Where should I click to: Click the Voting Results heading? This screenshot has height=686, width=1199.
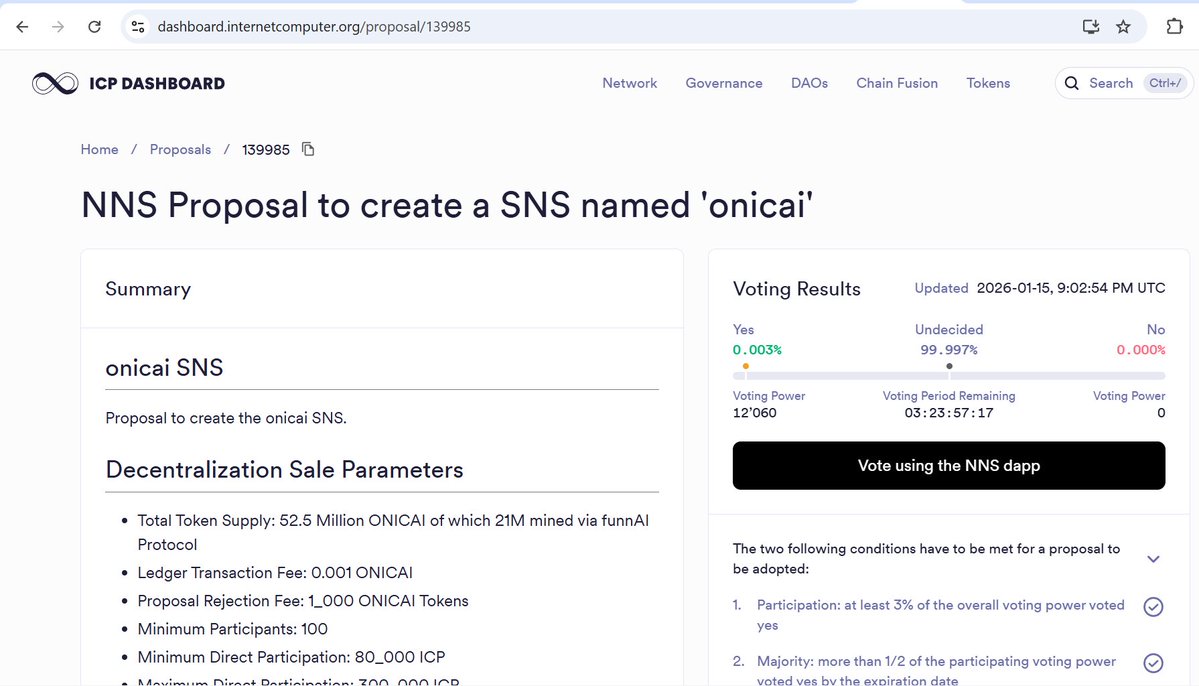797,289
